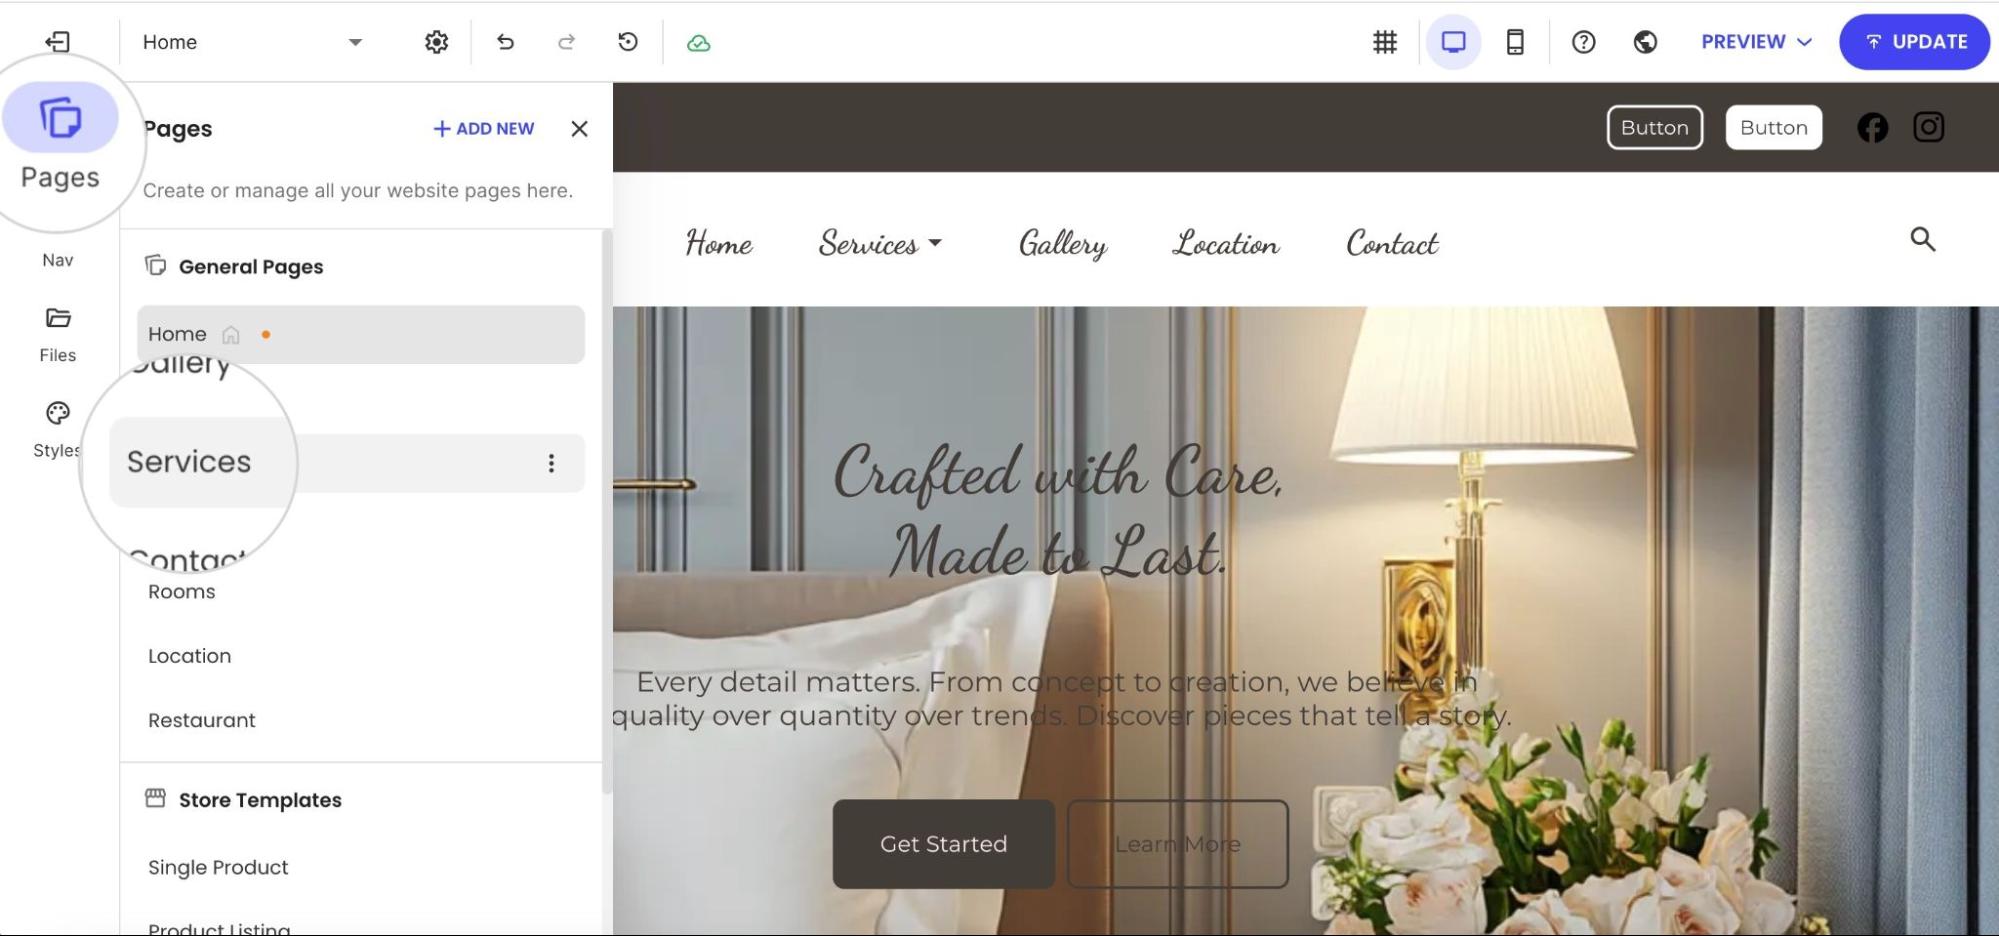Click ADD NEW page button
Viewport: 1999px width, 936px height.
(x=484, y=129)
